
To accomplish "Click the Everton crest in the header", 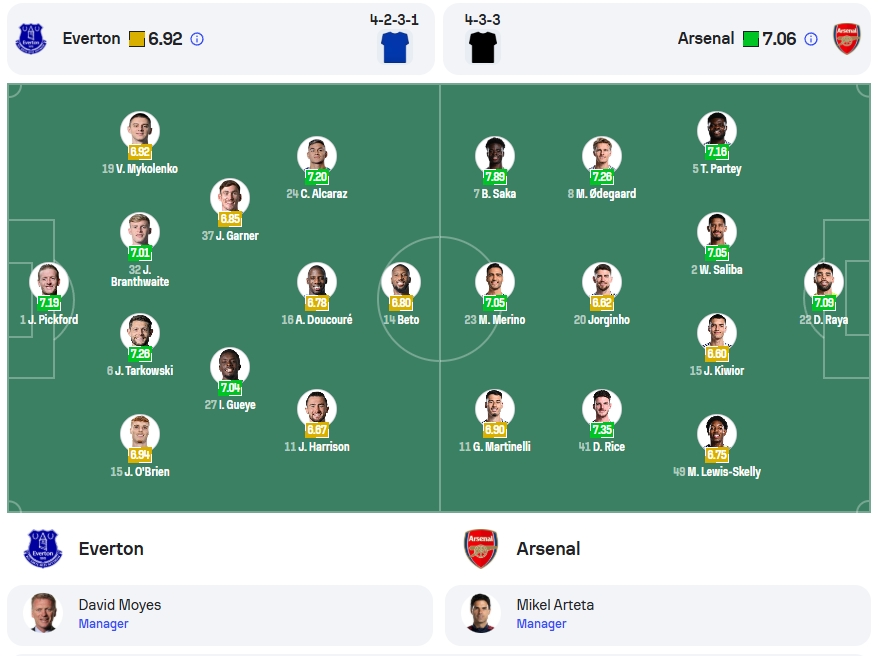I will [x=31, y=39].
